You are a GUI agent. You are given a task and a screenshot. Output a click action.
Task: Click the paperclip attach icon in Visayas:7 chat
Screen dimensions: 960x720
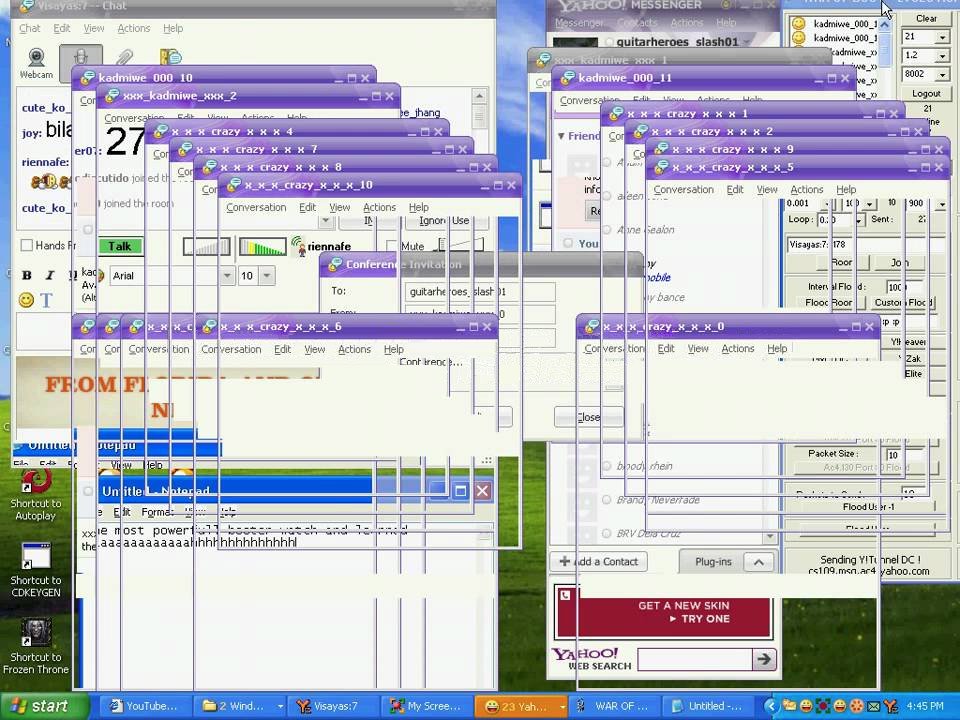124,57
